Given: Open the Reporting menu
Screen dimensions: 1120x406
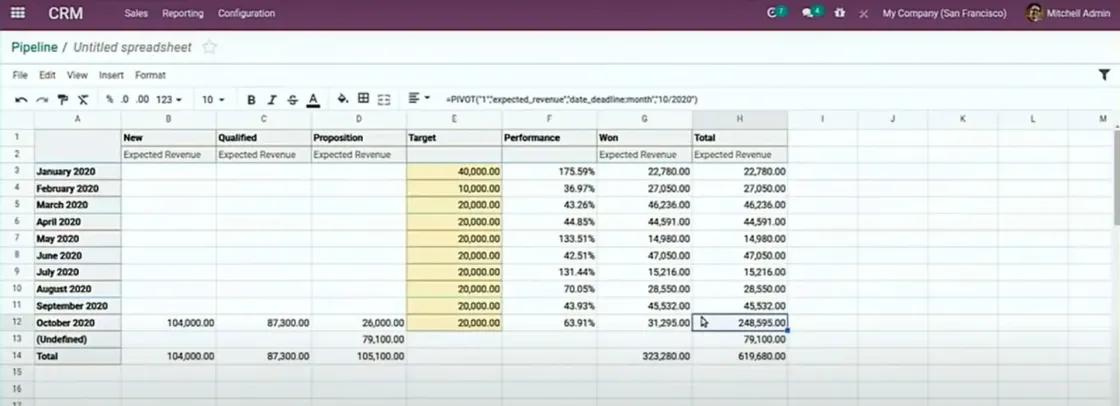Looking at the screenshot, I should (x=183, y=13).
